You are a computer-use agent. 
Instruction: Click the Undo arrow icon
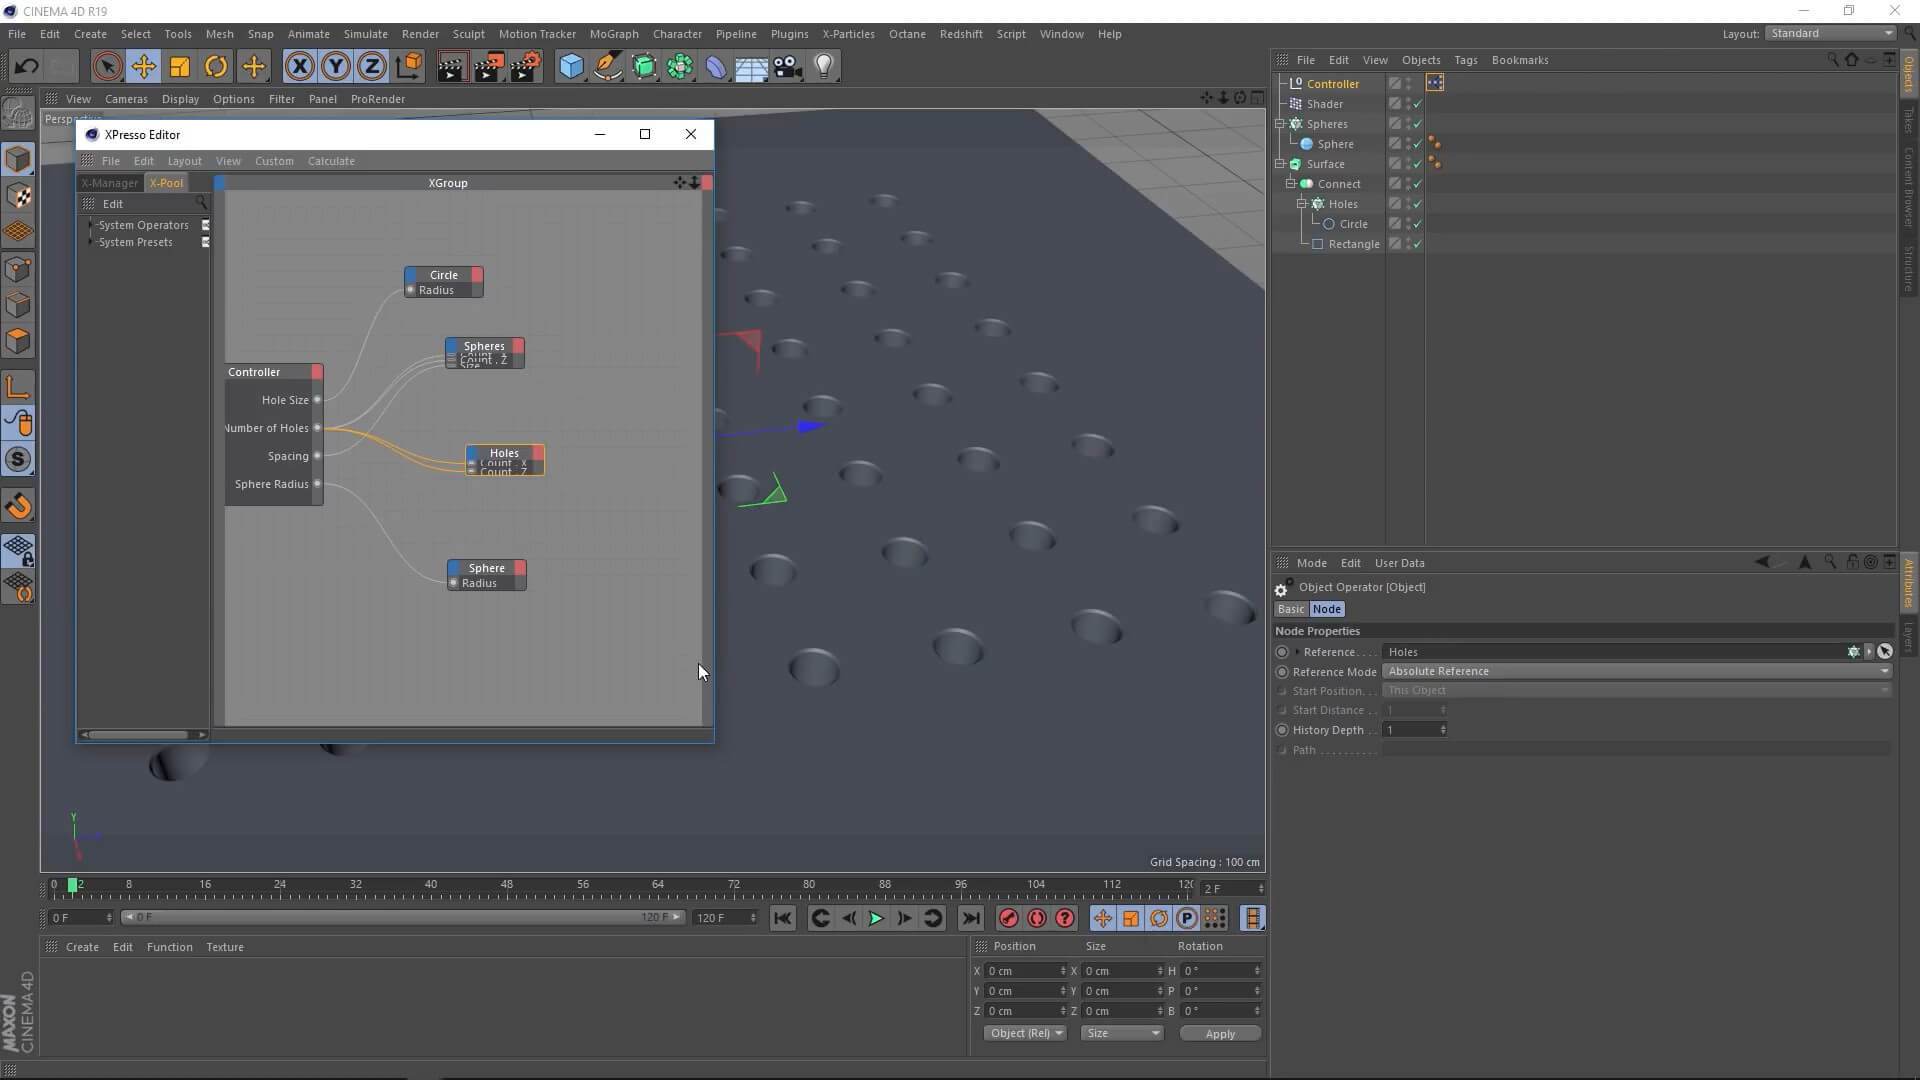(x=26, y=67)
